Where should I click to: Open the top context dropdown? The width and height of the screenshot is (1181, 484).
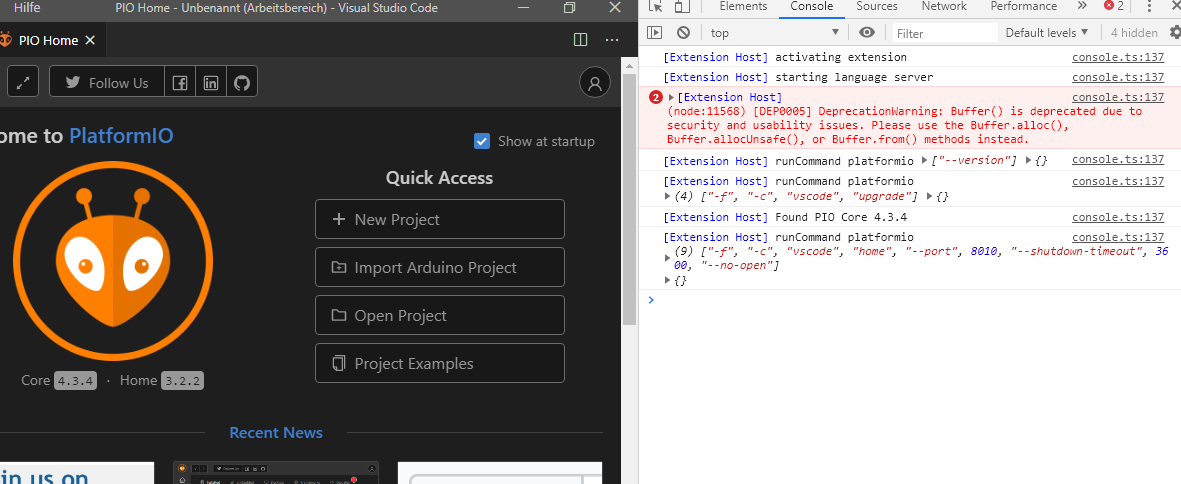774,32
